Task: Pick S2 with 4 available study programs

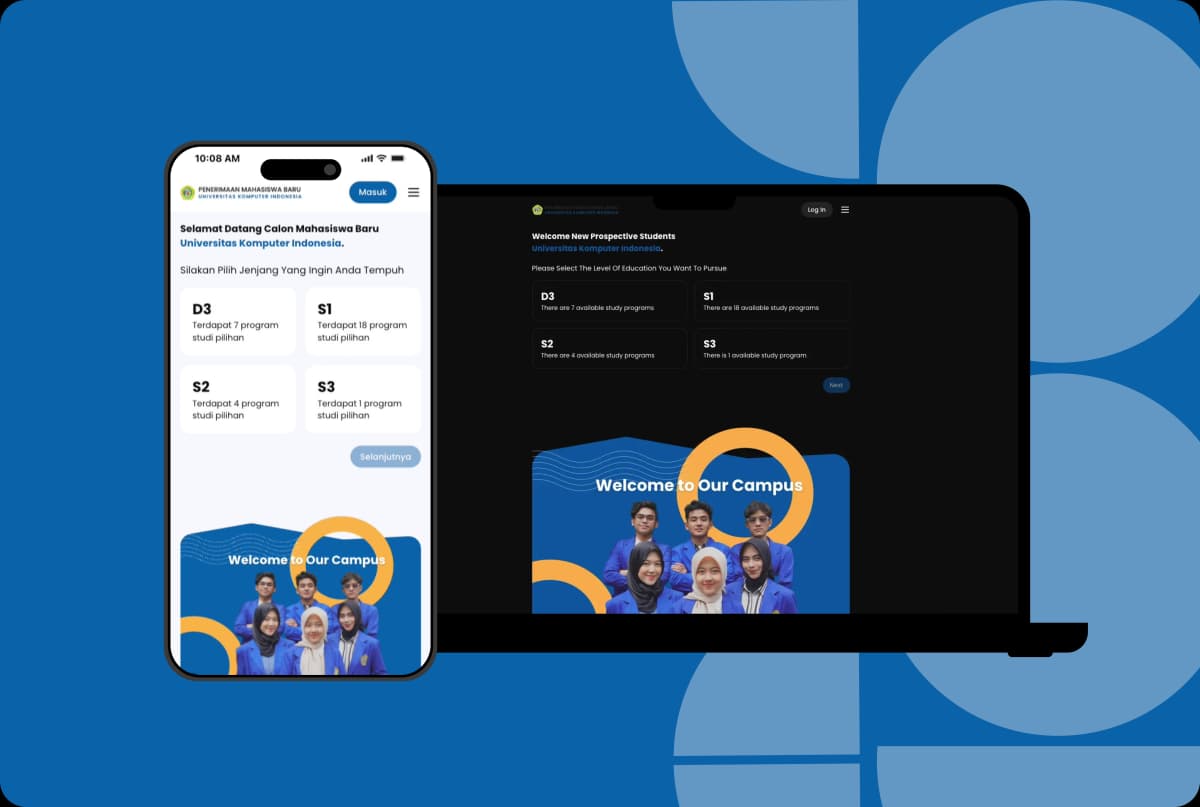Action: point(609,349)
